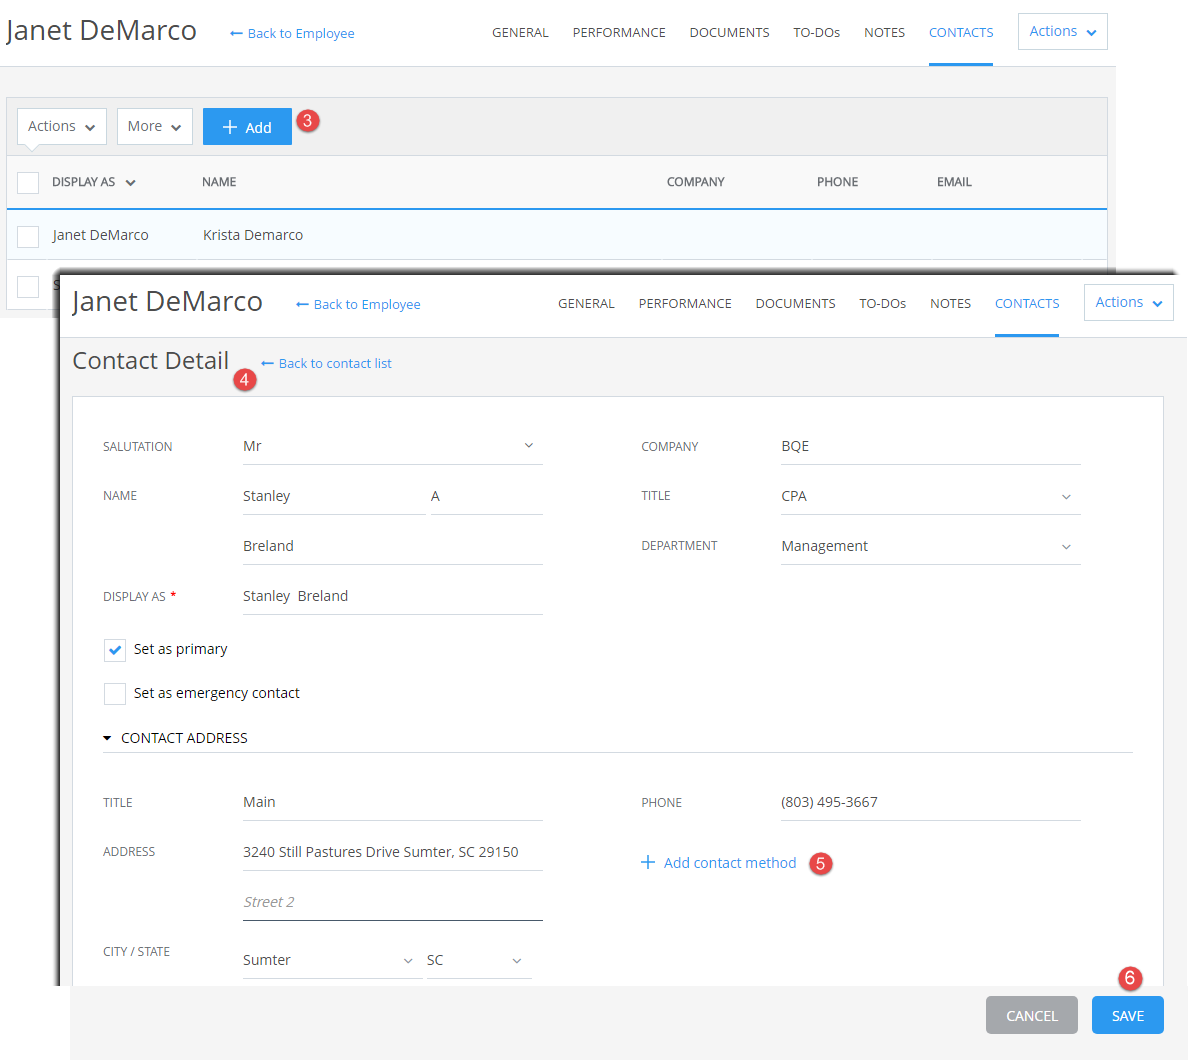
Task: Open DOCUMENTS tab in Contact Detail window
Action: click(795, 303)
